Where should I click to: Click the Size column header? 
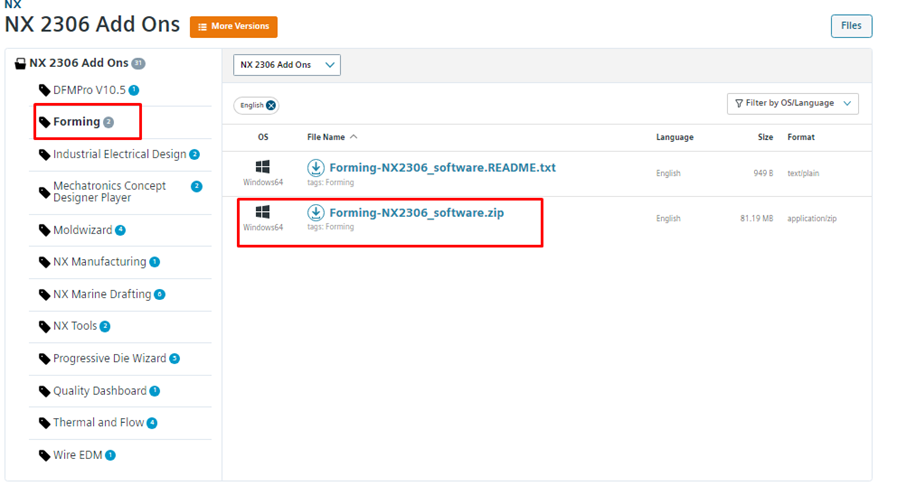click(765, 137)
